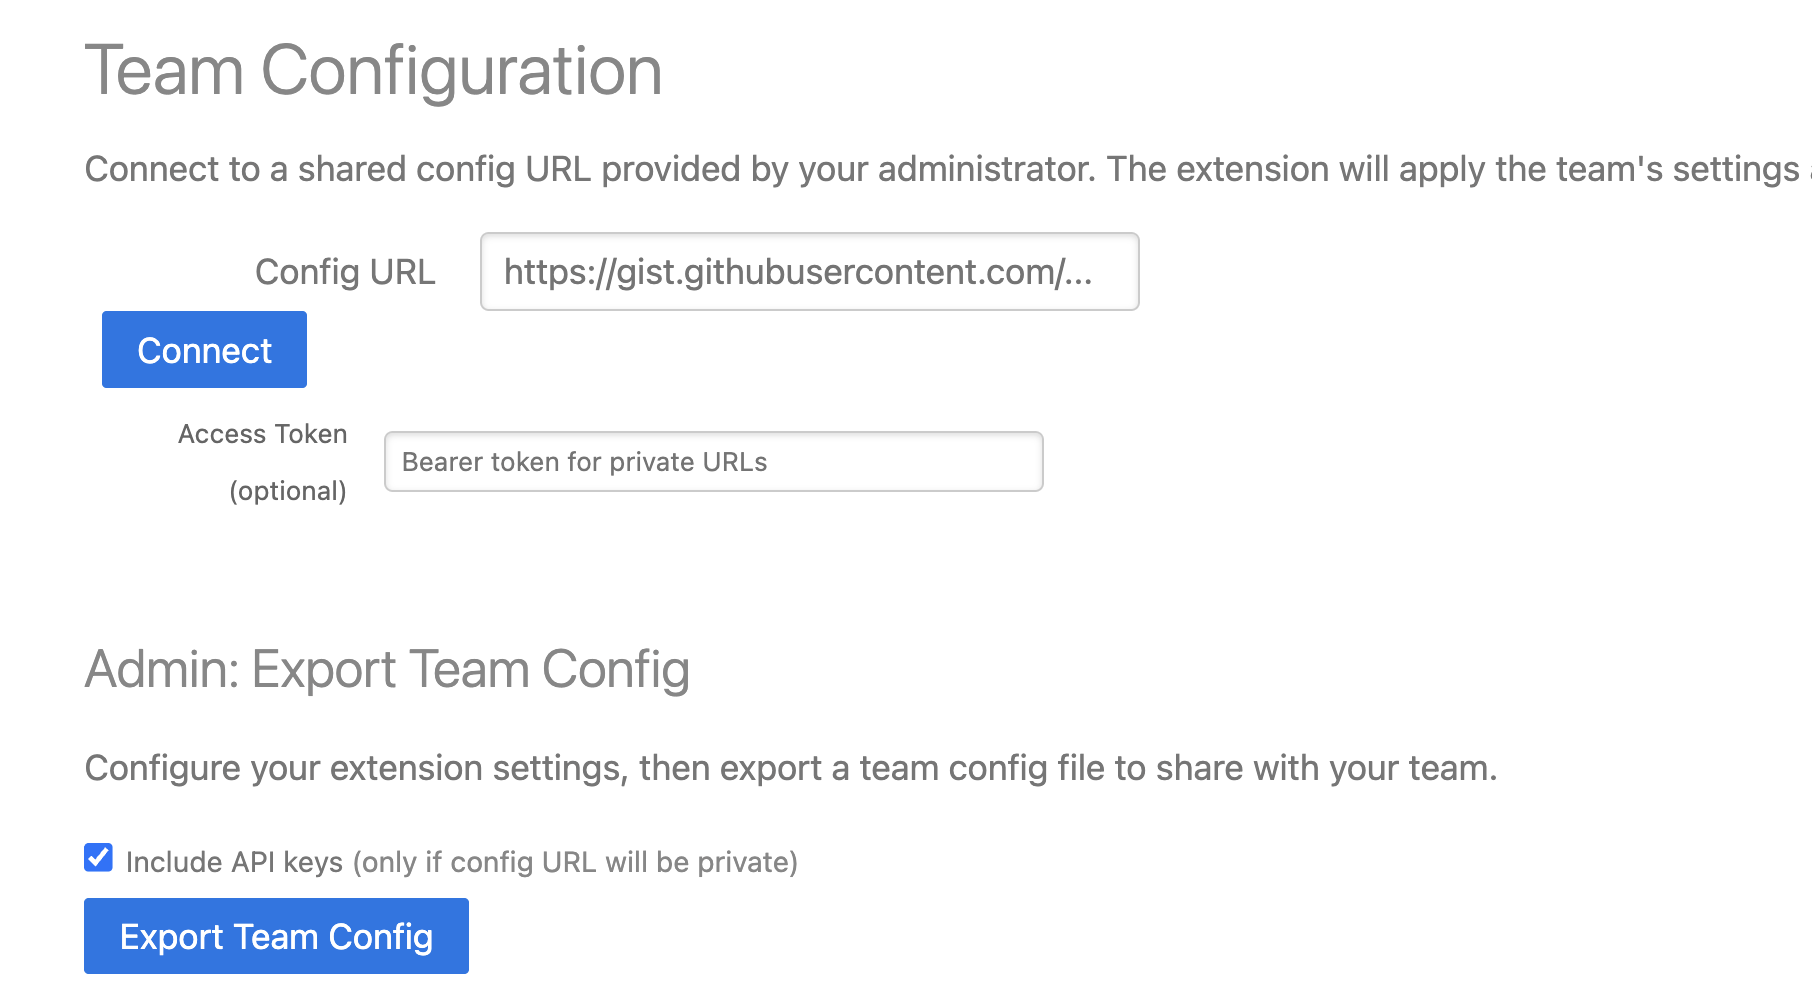Disable including API keys in export
This screenshot has height=1000, width=1812.
click(98, 858)
